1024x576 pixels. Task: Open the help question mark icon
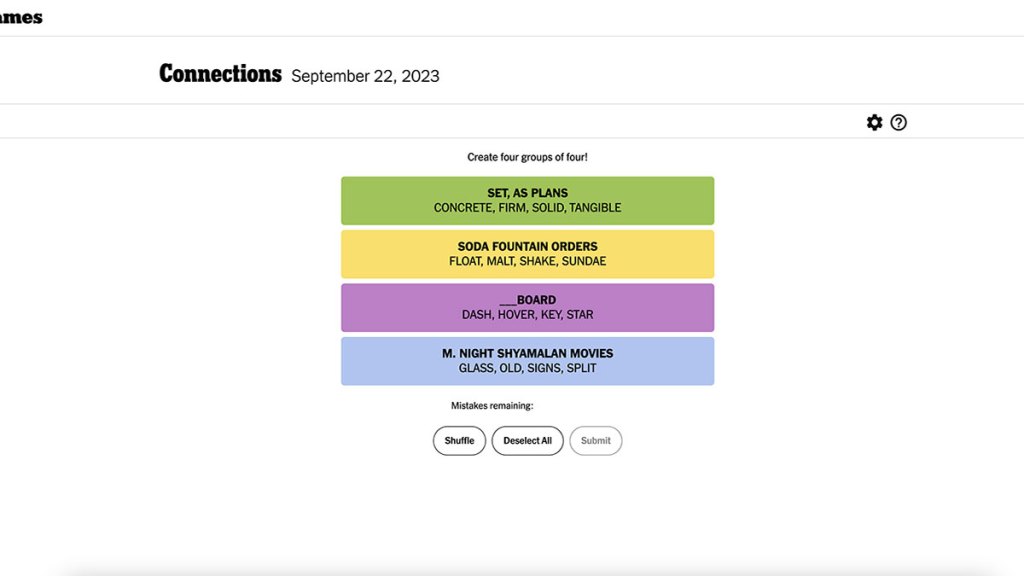[898, 122]
